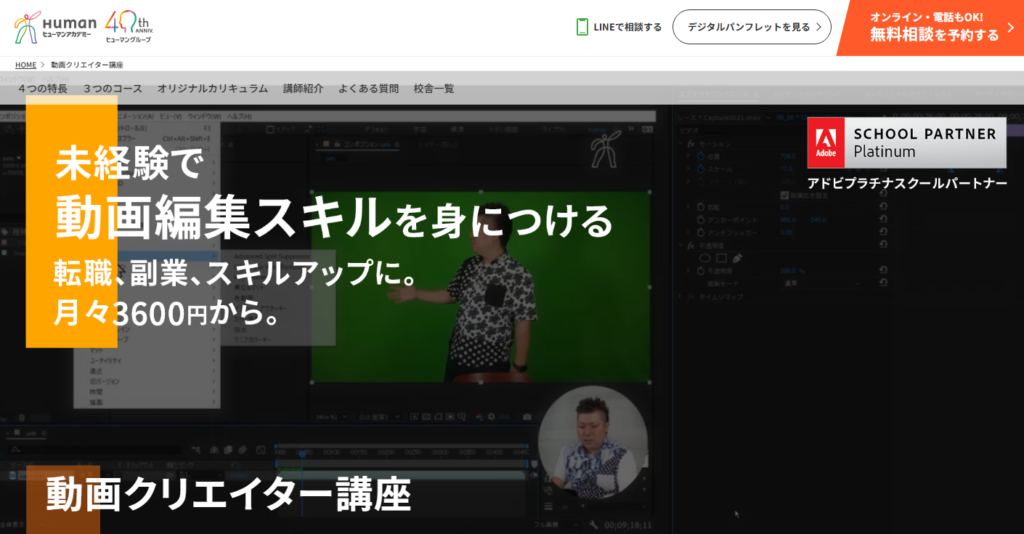The width and height of the screenshot is (1024, 534).
Task: Select the pen mask tool under opacity
Action: [x=738, y=258]
